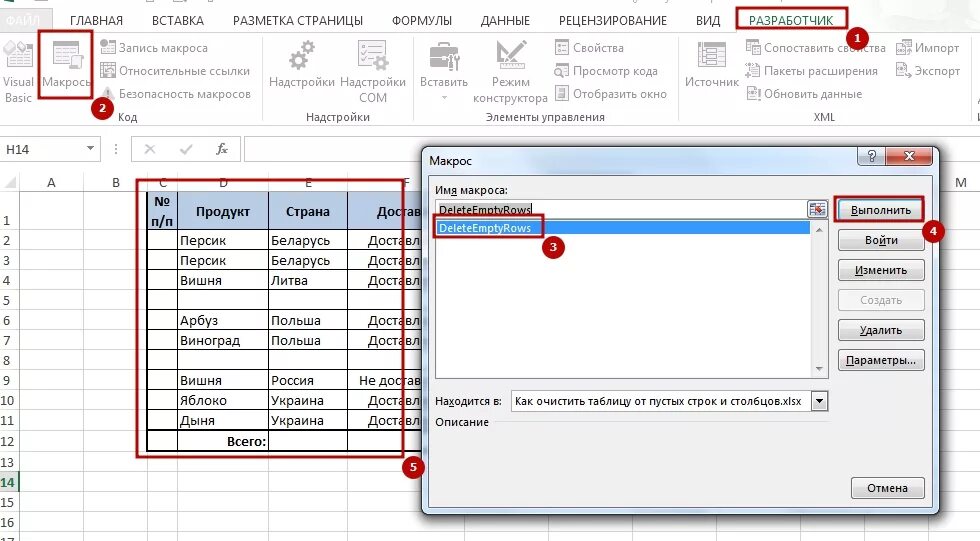The width and height of the screenshot is (980, 541).
Task: Switch to ГЛАВНАЯ tab
Action: 96,21
